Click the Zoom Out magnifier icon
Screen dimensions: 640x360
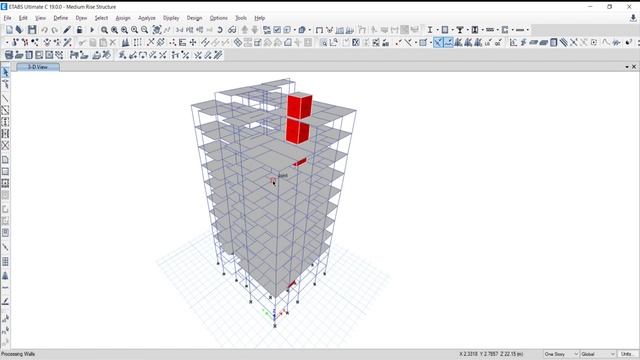(x=144, y=30)
